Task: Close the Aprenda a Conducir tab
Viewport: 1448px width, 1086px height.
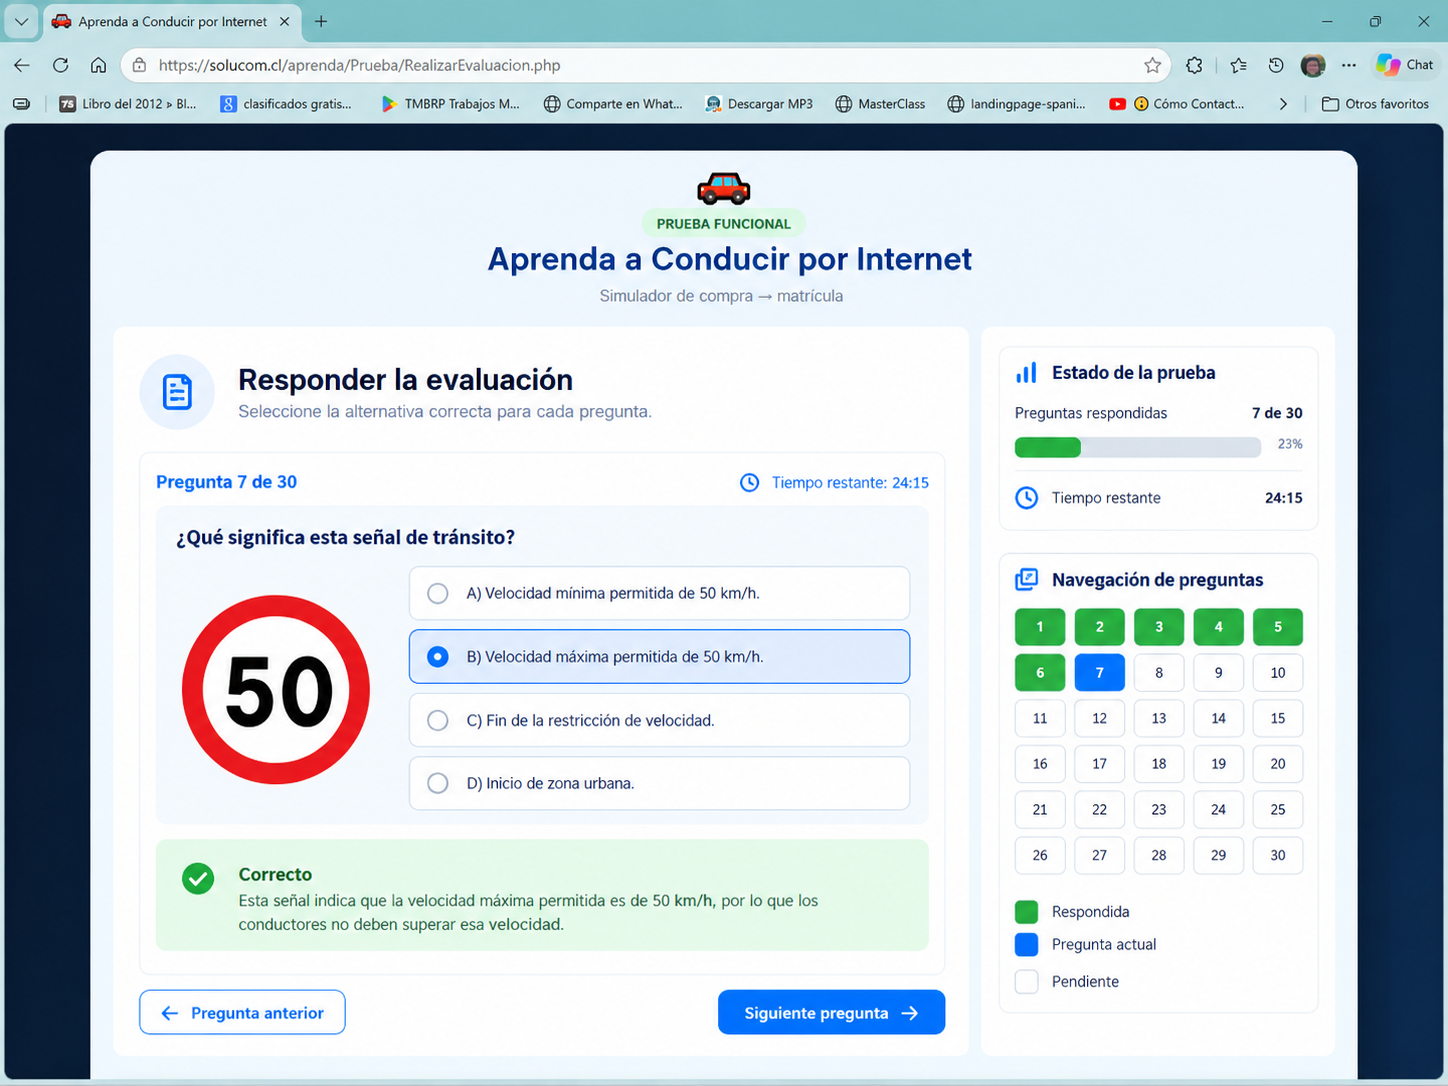Action: pos(284,21)
